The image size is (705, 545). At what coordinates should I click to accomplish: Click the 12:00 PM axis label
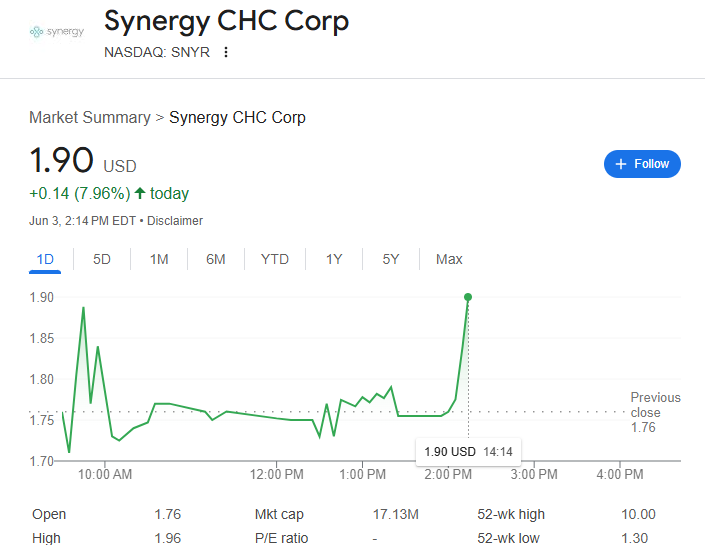pos(277,474)
